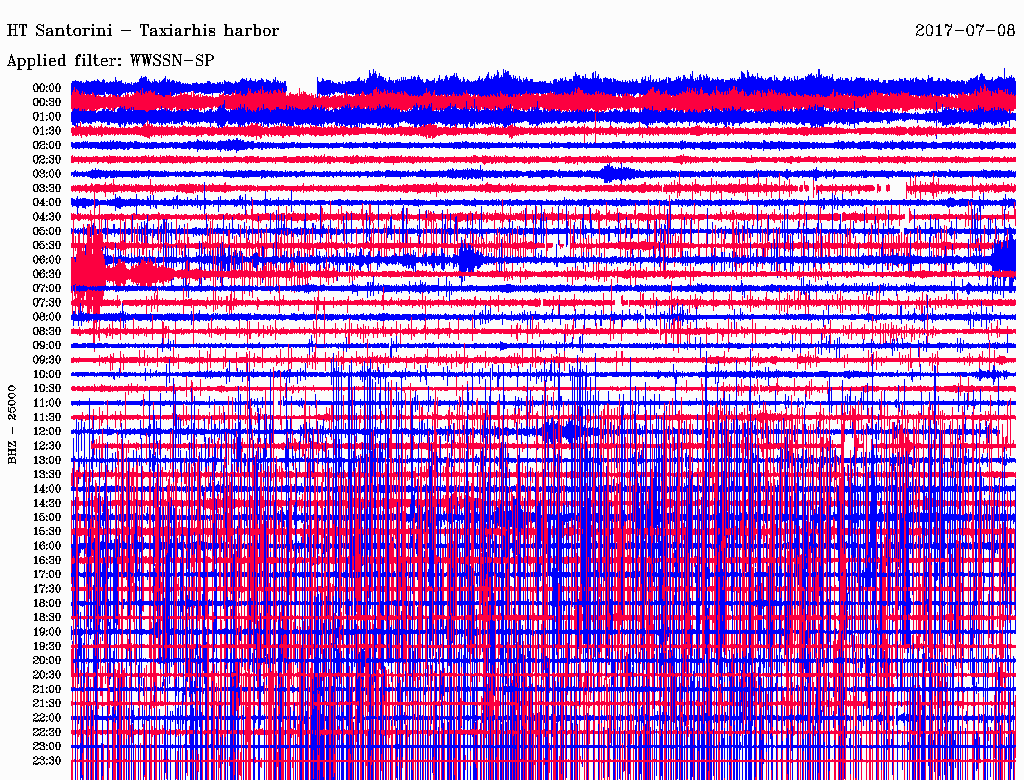Image resolution: width=1024 pixels, height=780 pixels.
Task: Select the 01:00 time label
Action: 47,117
